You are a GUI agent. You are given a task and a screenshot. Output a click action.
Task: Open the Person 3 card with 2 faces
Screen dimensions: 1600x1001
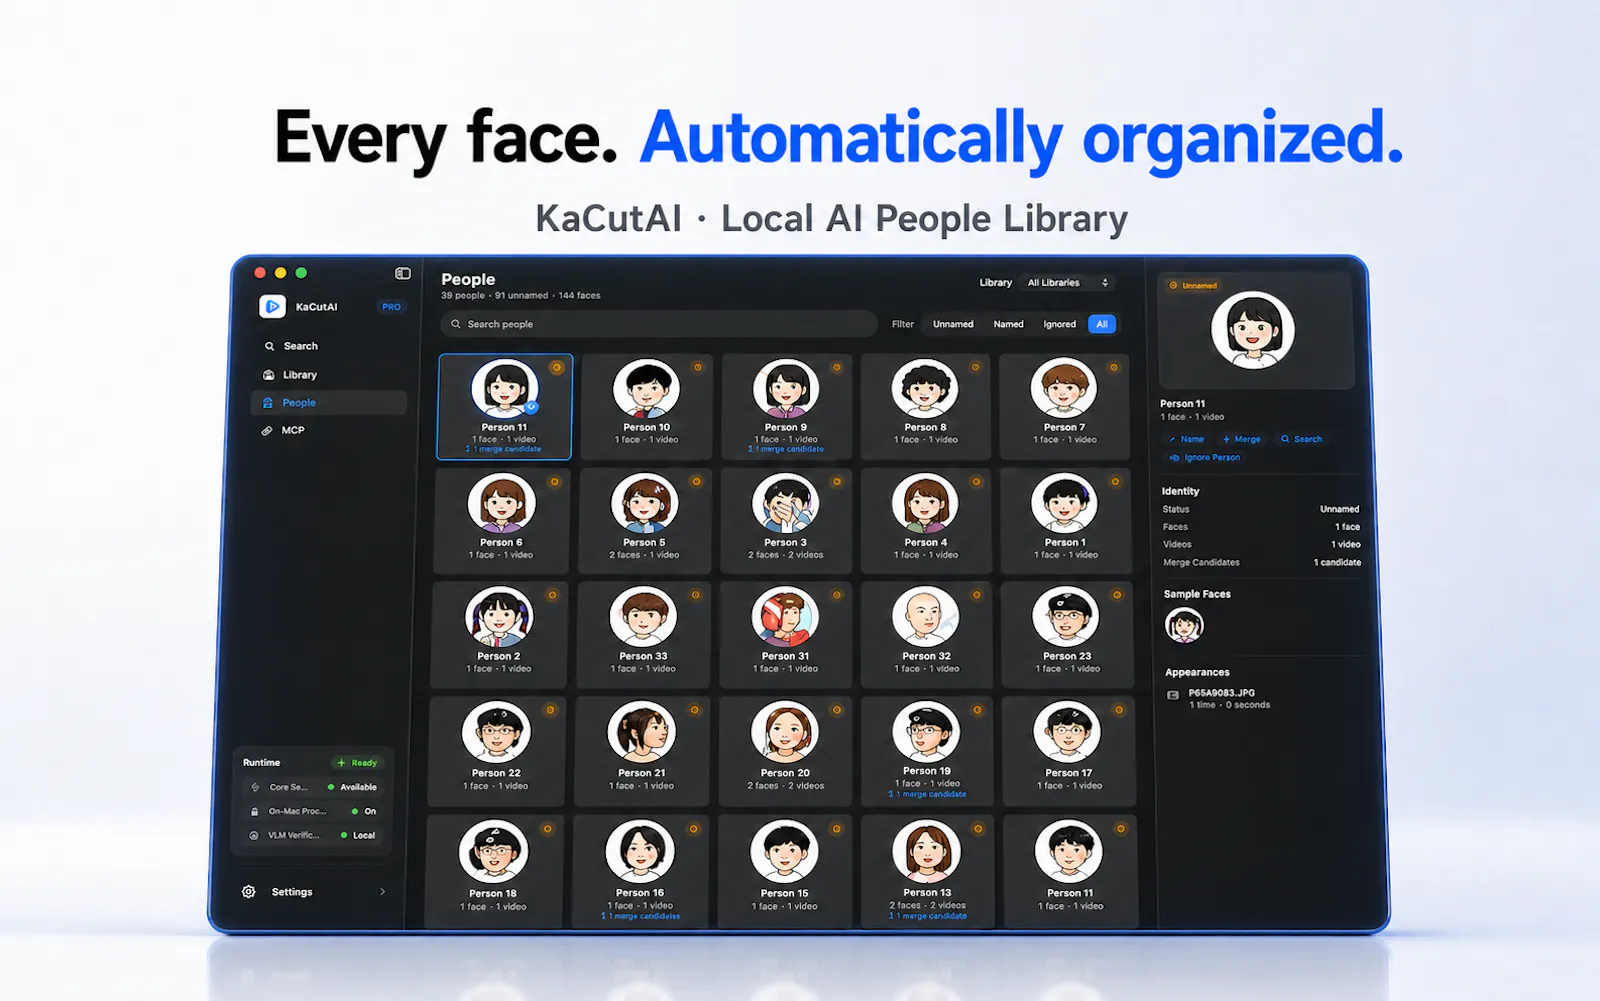[x=786, y=520]
